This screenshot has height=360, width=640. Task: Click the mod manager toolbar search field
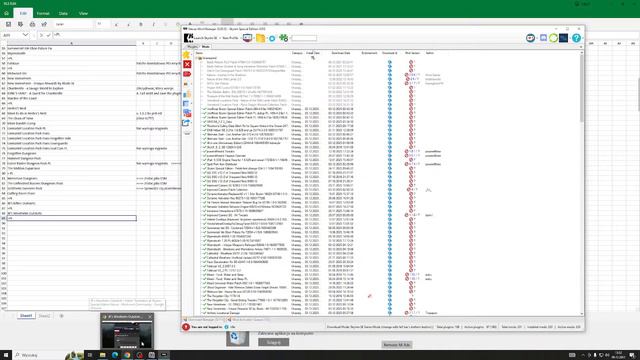point(304,38)
